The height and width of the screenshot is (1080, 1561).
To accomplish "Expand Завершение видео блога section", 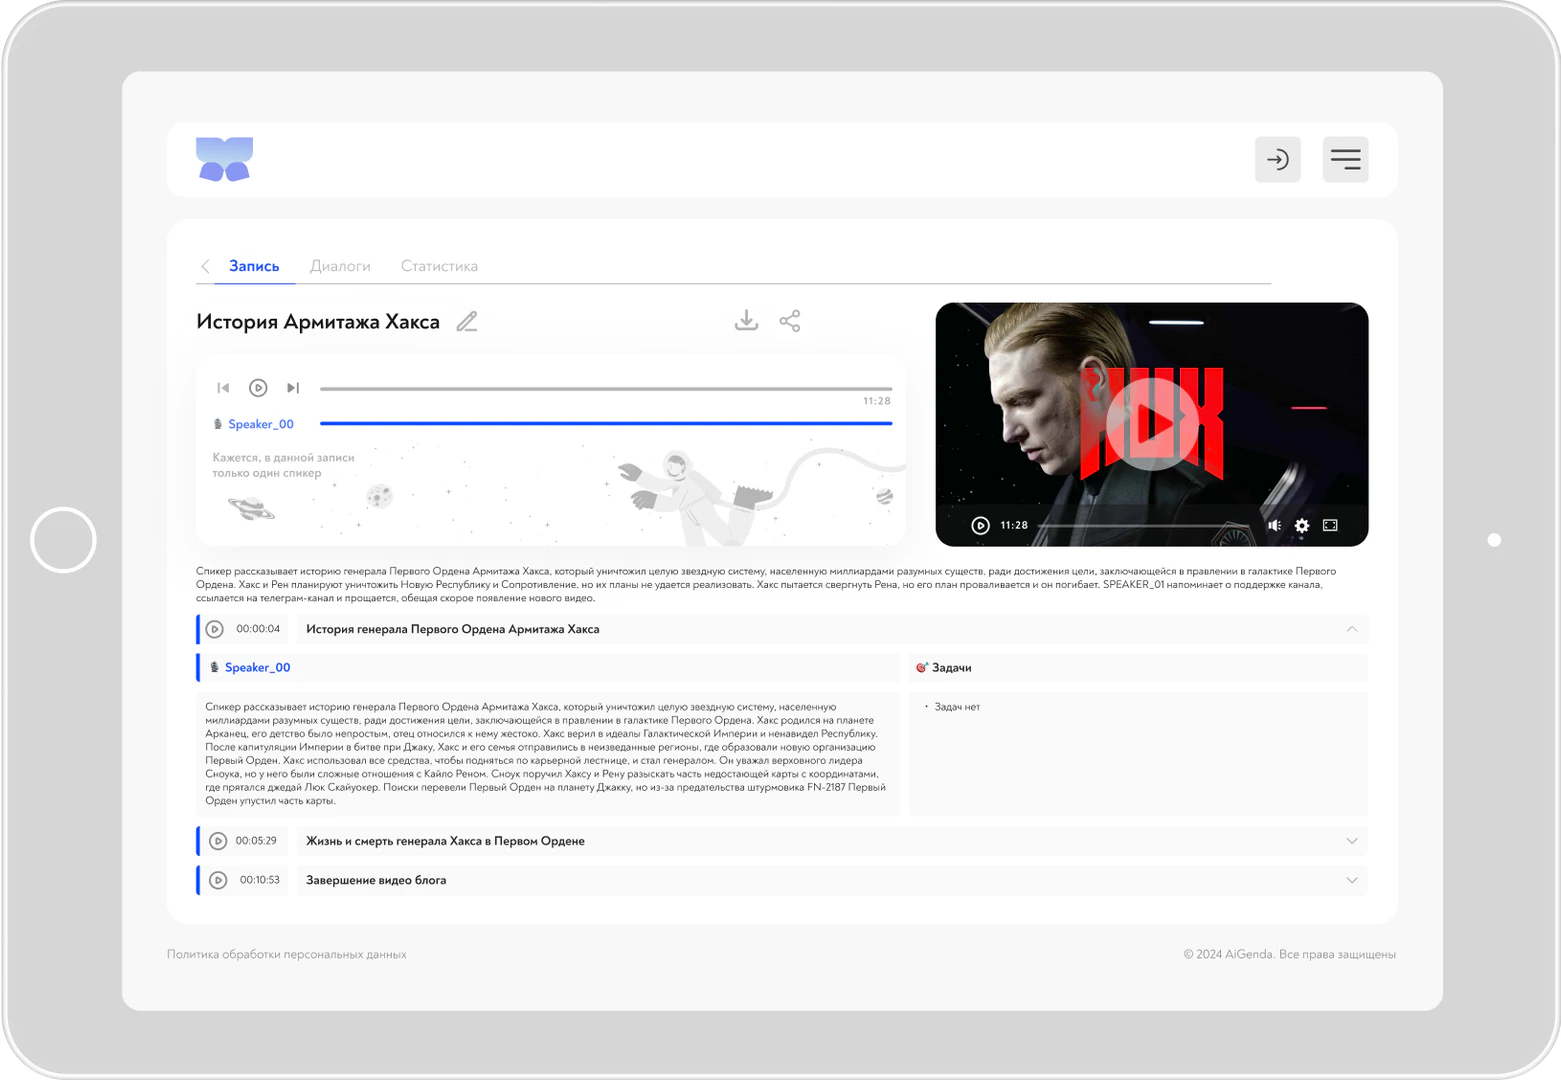I will point(1352,880).
